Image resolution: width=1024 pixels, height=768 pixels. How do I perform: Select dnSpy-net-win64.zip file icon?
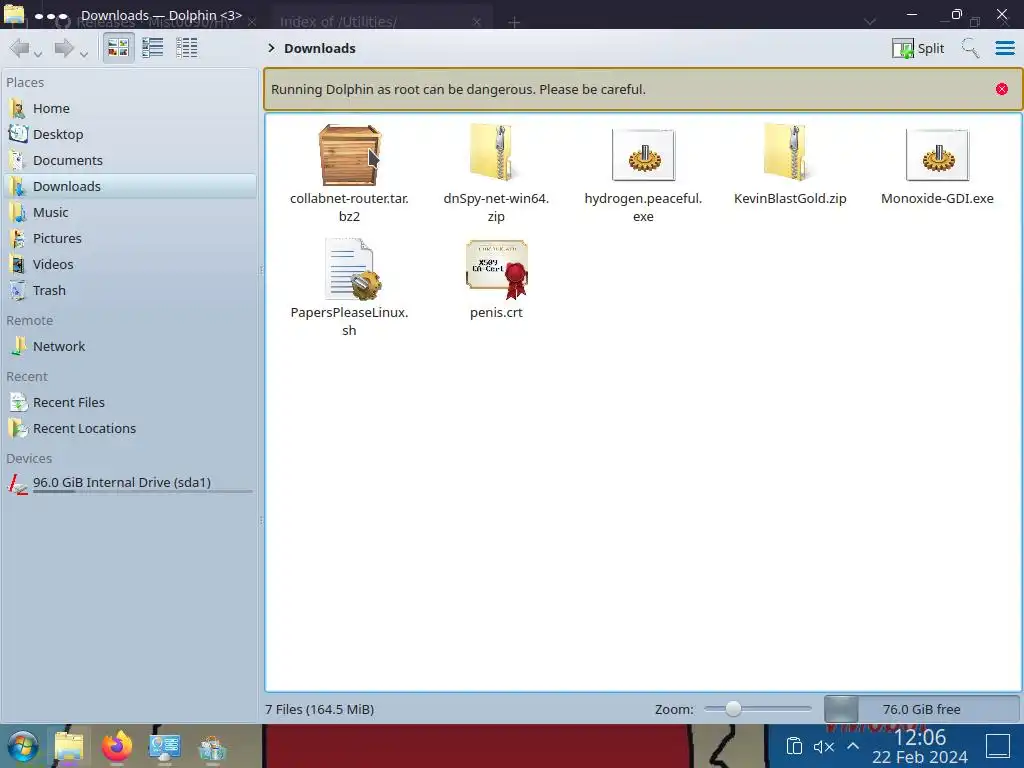[496, 153]
